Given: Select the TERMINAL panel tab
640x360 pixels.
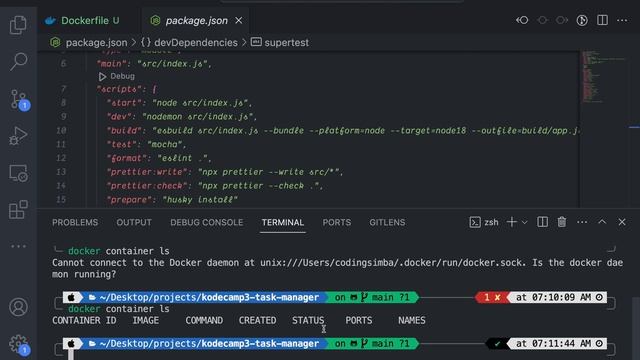Looking at the screenshot, I should tap(283, 222).
